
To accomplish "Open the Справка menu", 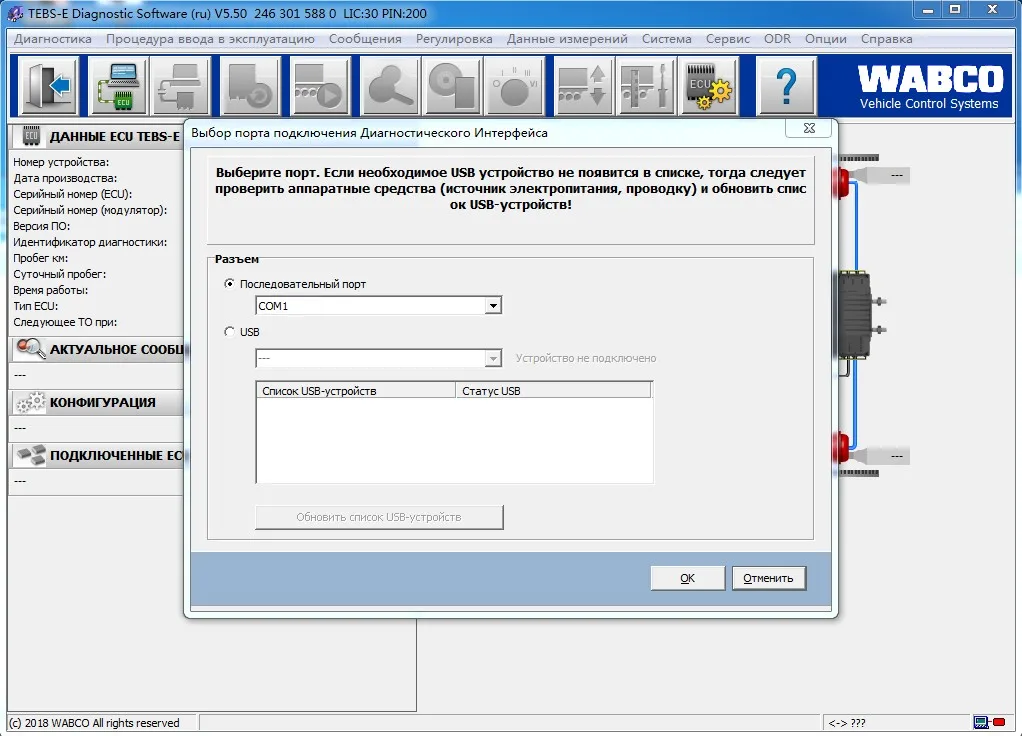I will click(886, 38).
